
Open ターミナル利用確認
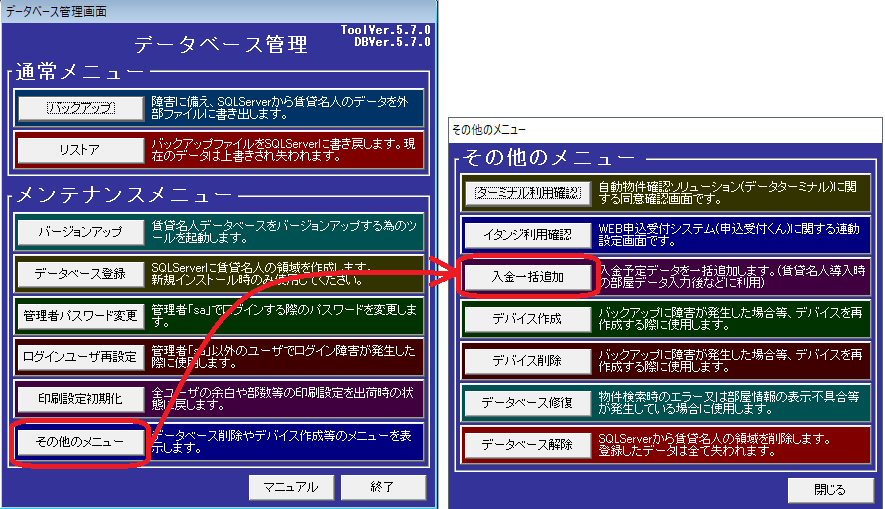point(527,192)
